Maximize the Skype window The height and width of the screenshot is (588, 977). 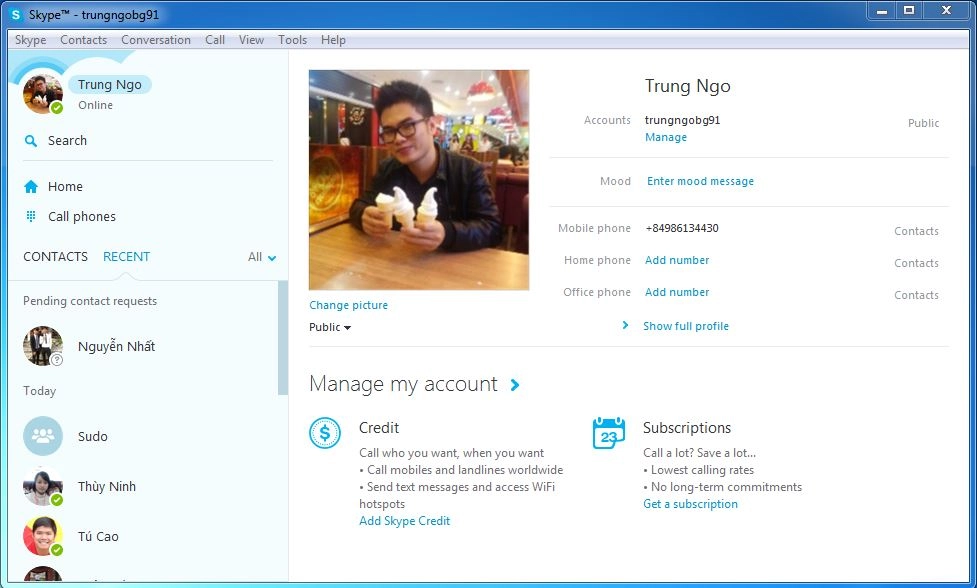click(909, 11)
